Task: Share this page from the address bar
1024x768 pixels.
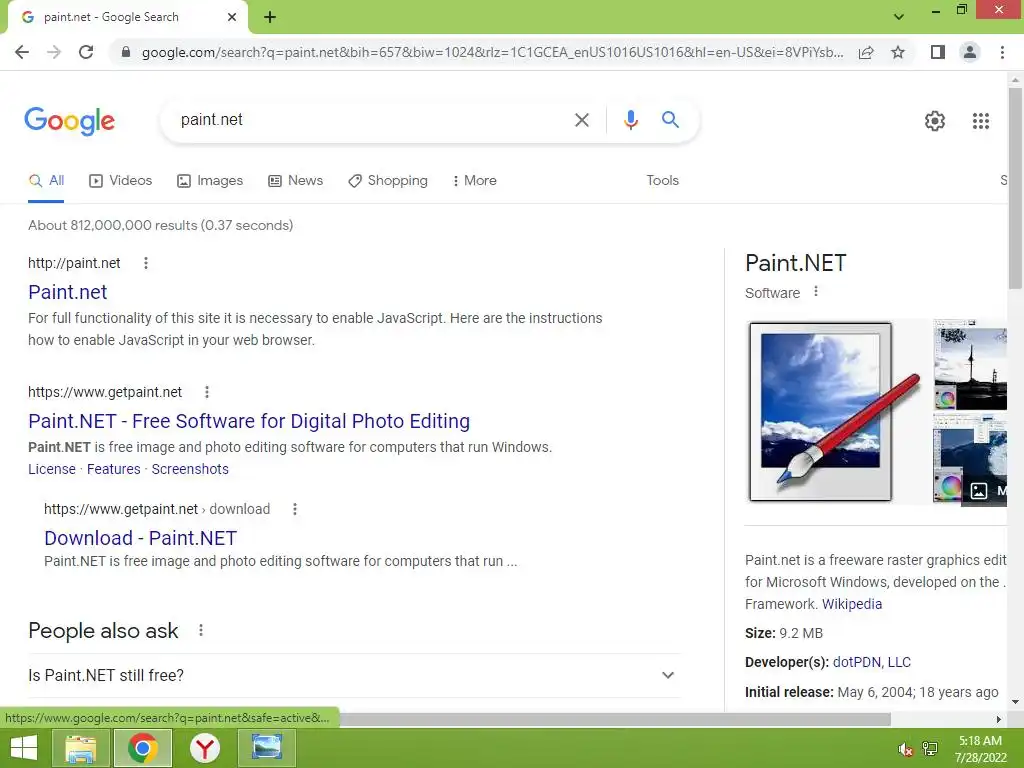Action: 866,52
